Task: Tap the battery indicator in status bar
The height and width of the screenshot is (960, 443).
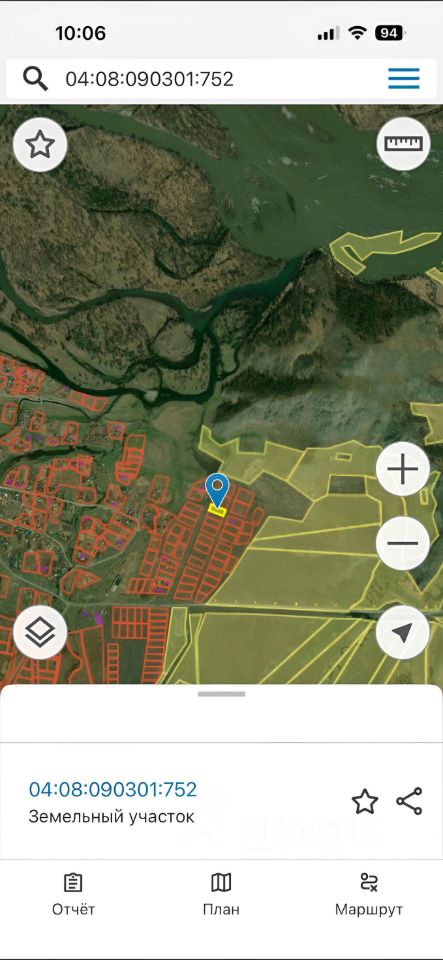Action: [390, 33]
